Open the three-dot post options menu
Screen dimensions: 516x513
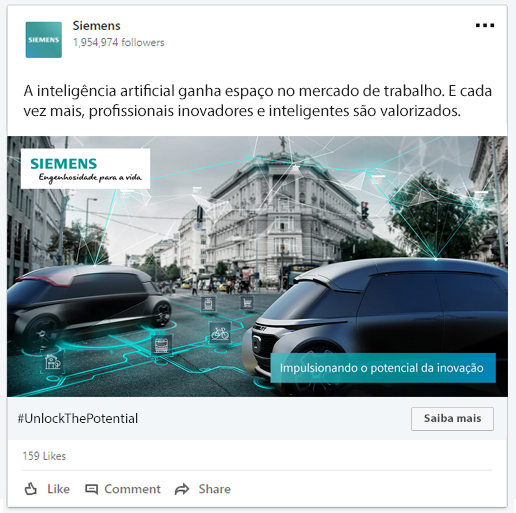point(485,25)
